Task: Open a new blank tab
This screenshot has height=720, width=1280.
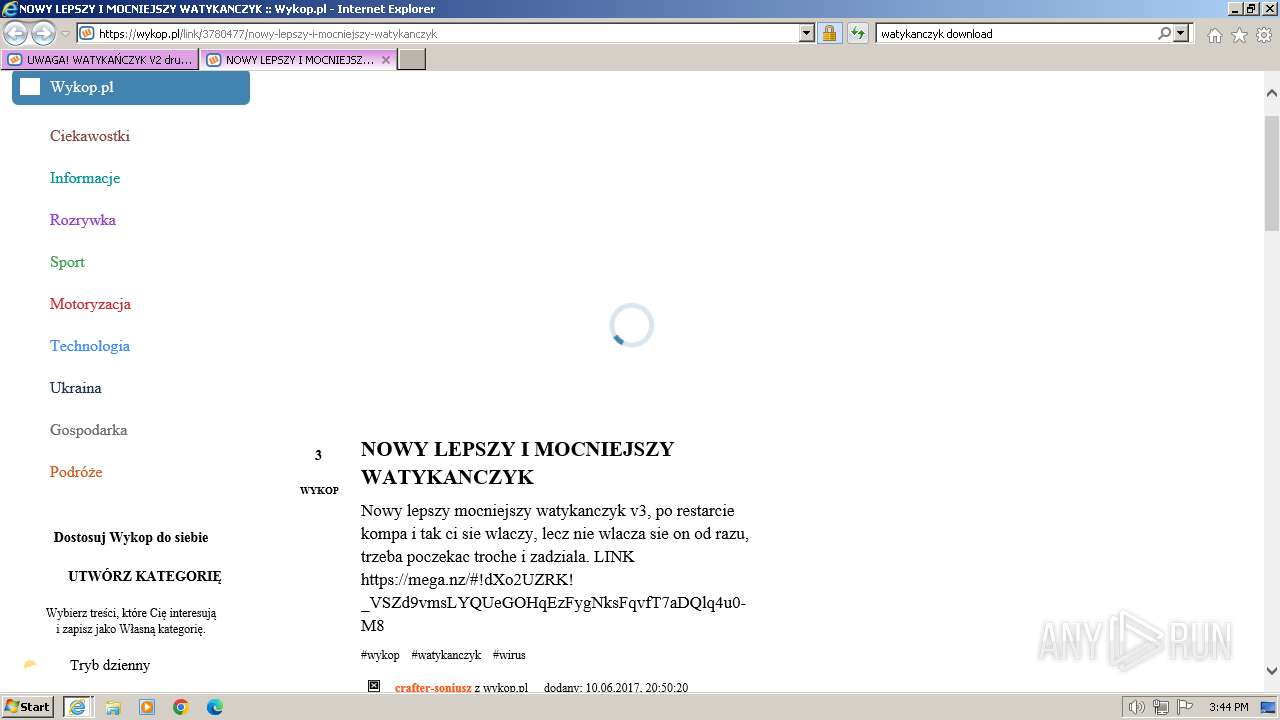Action: 412,60
